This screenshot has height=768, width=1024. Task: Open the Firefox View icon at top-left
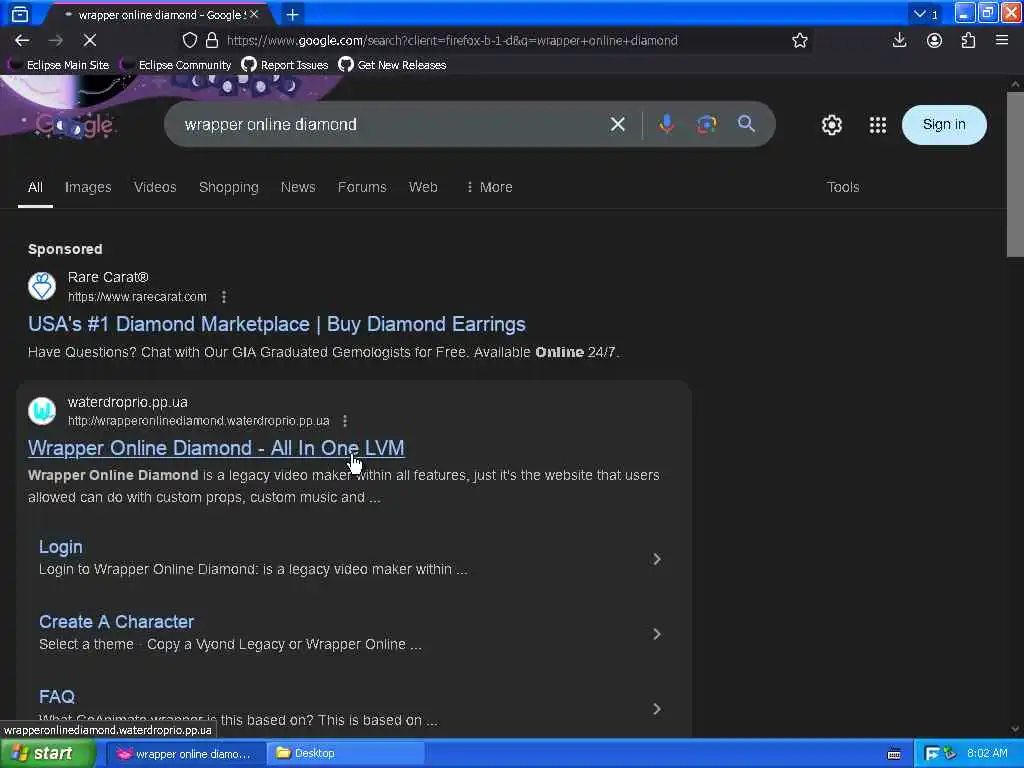coord(20,14)
